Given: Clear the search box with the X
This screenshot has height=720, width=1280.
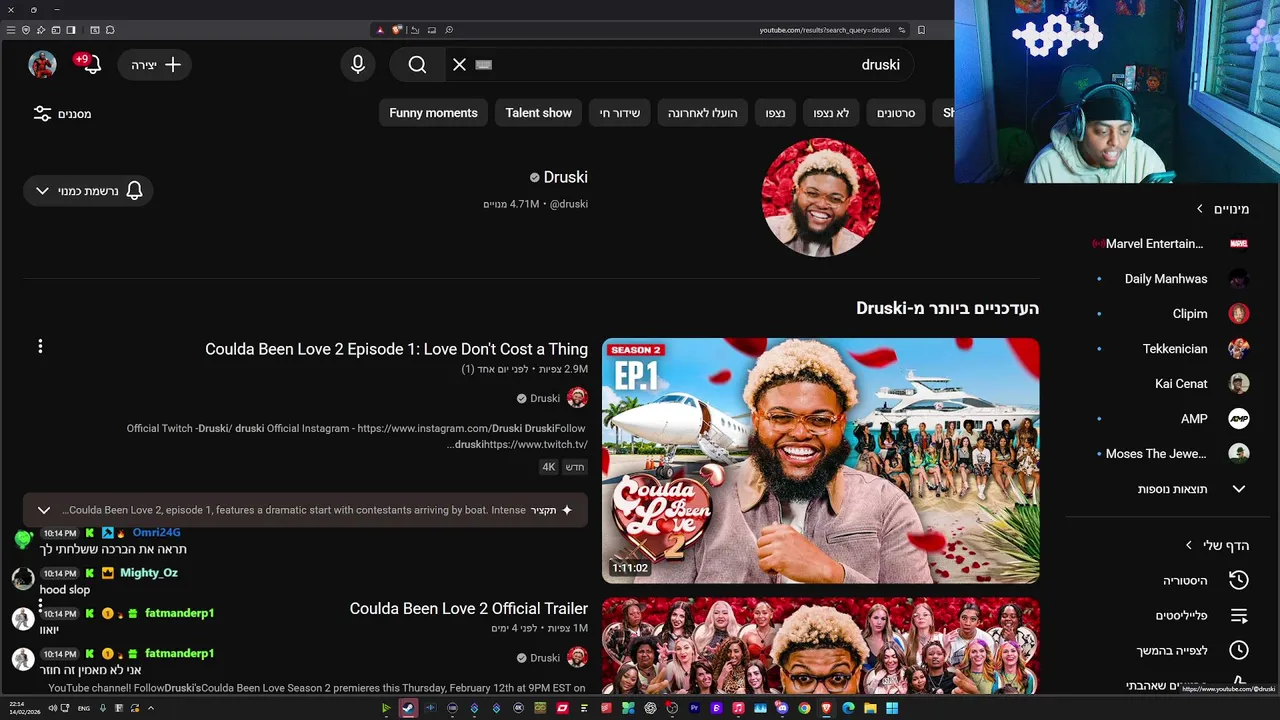Looking at the screenshot, I should tap(459, 64).
